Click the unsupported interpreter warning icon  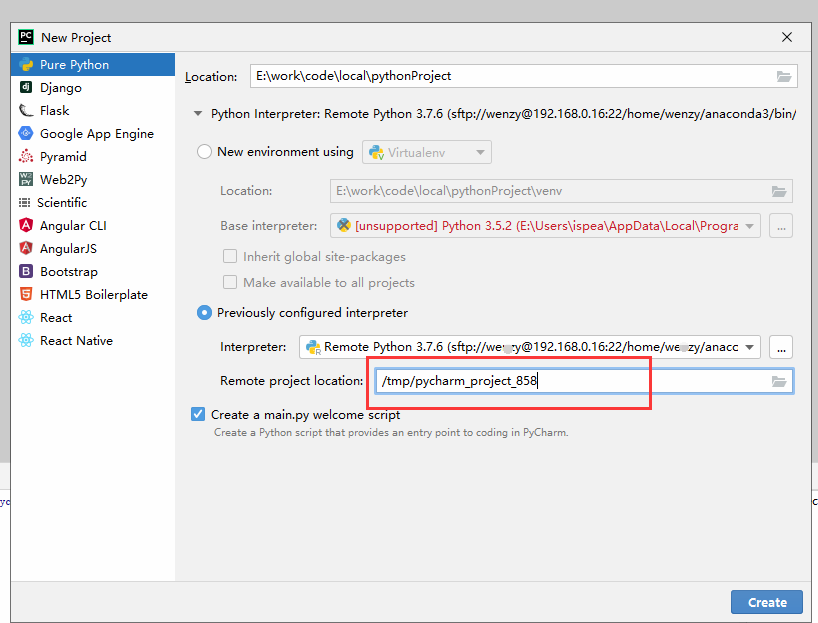click(344, 225)
